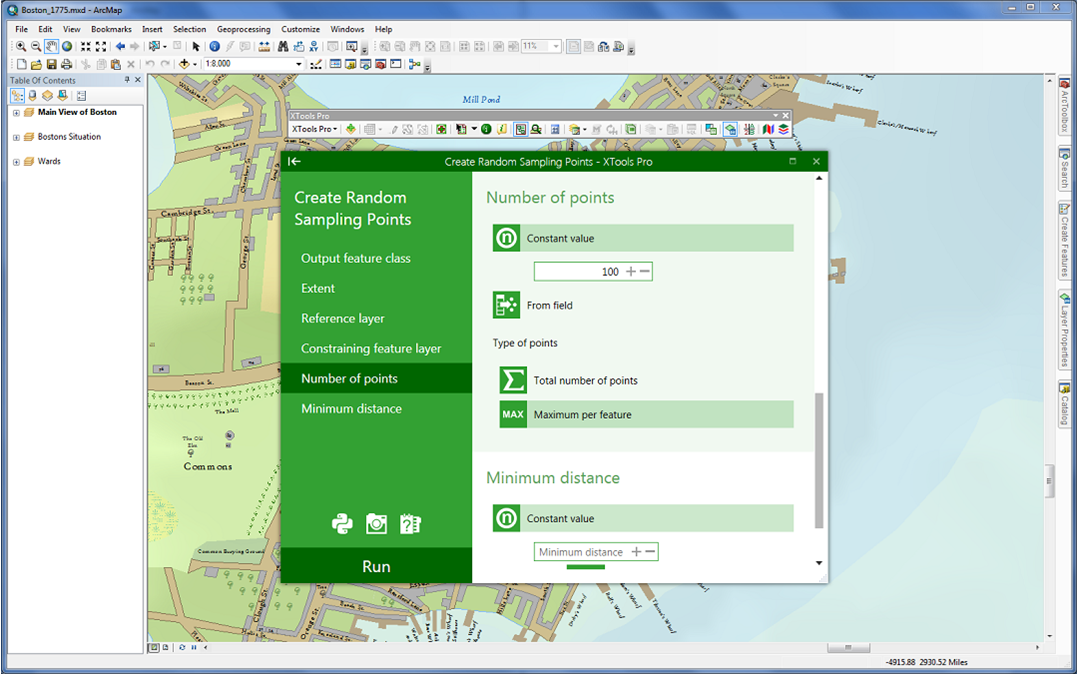
Task: Click the Fixed Zoom In icon
Action: [x=86, y=47]
